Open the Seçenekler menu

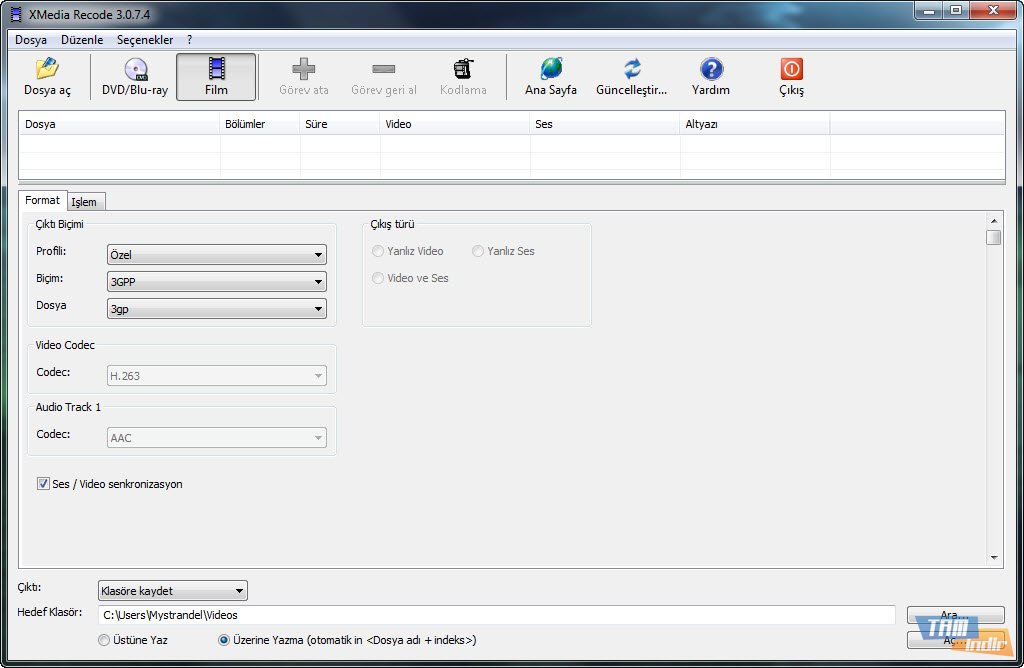tap(145, 40)
